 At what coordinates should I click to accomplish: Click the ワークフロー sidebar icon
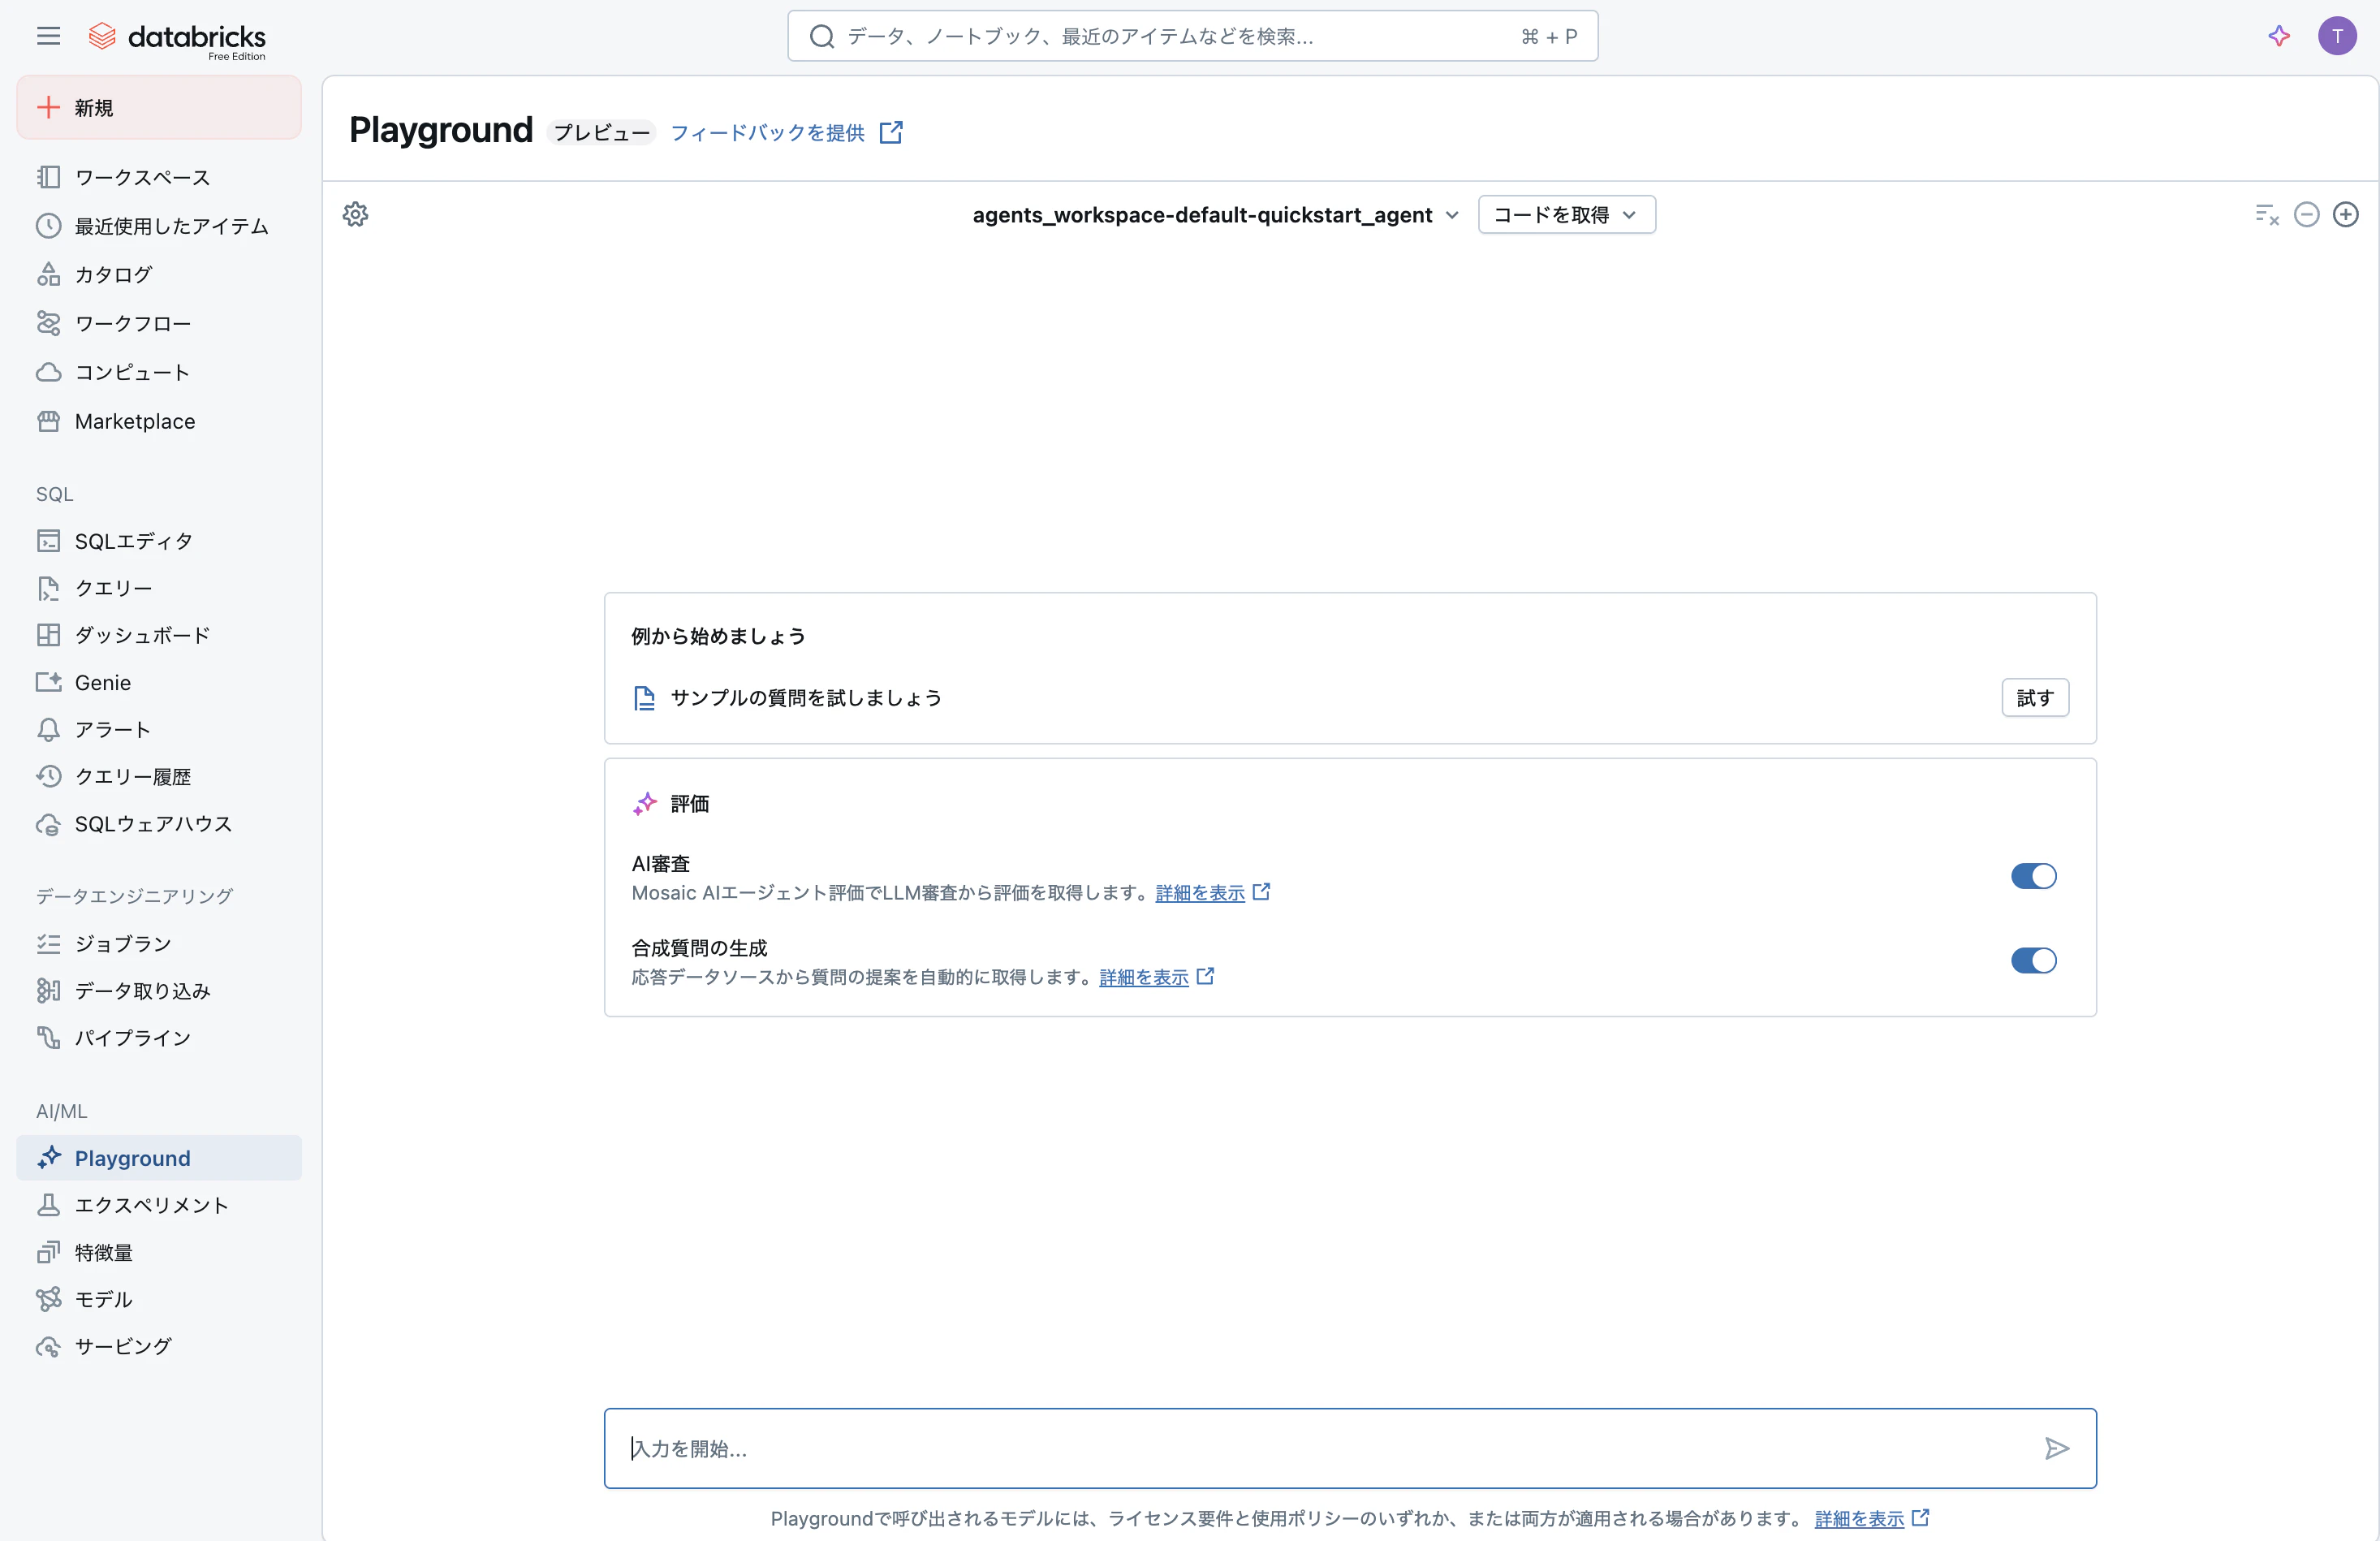pyautogui.click(x=48, y=324)
